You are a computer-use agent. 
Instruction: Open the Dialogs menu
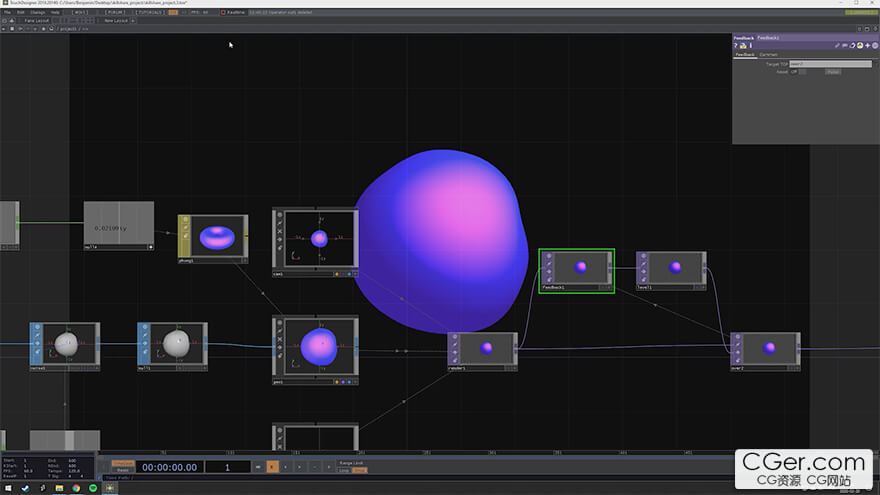[x=38, y=12]
